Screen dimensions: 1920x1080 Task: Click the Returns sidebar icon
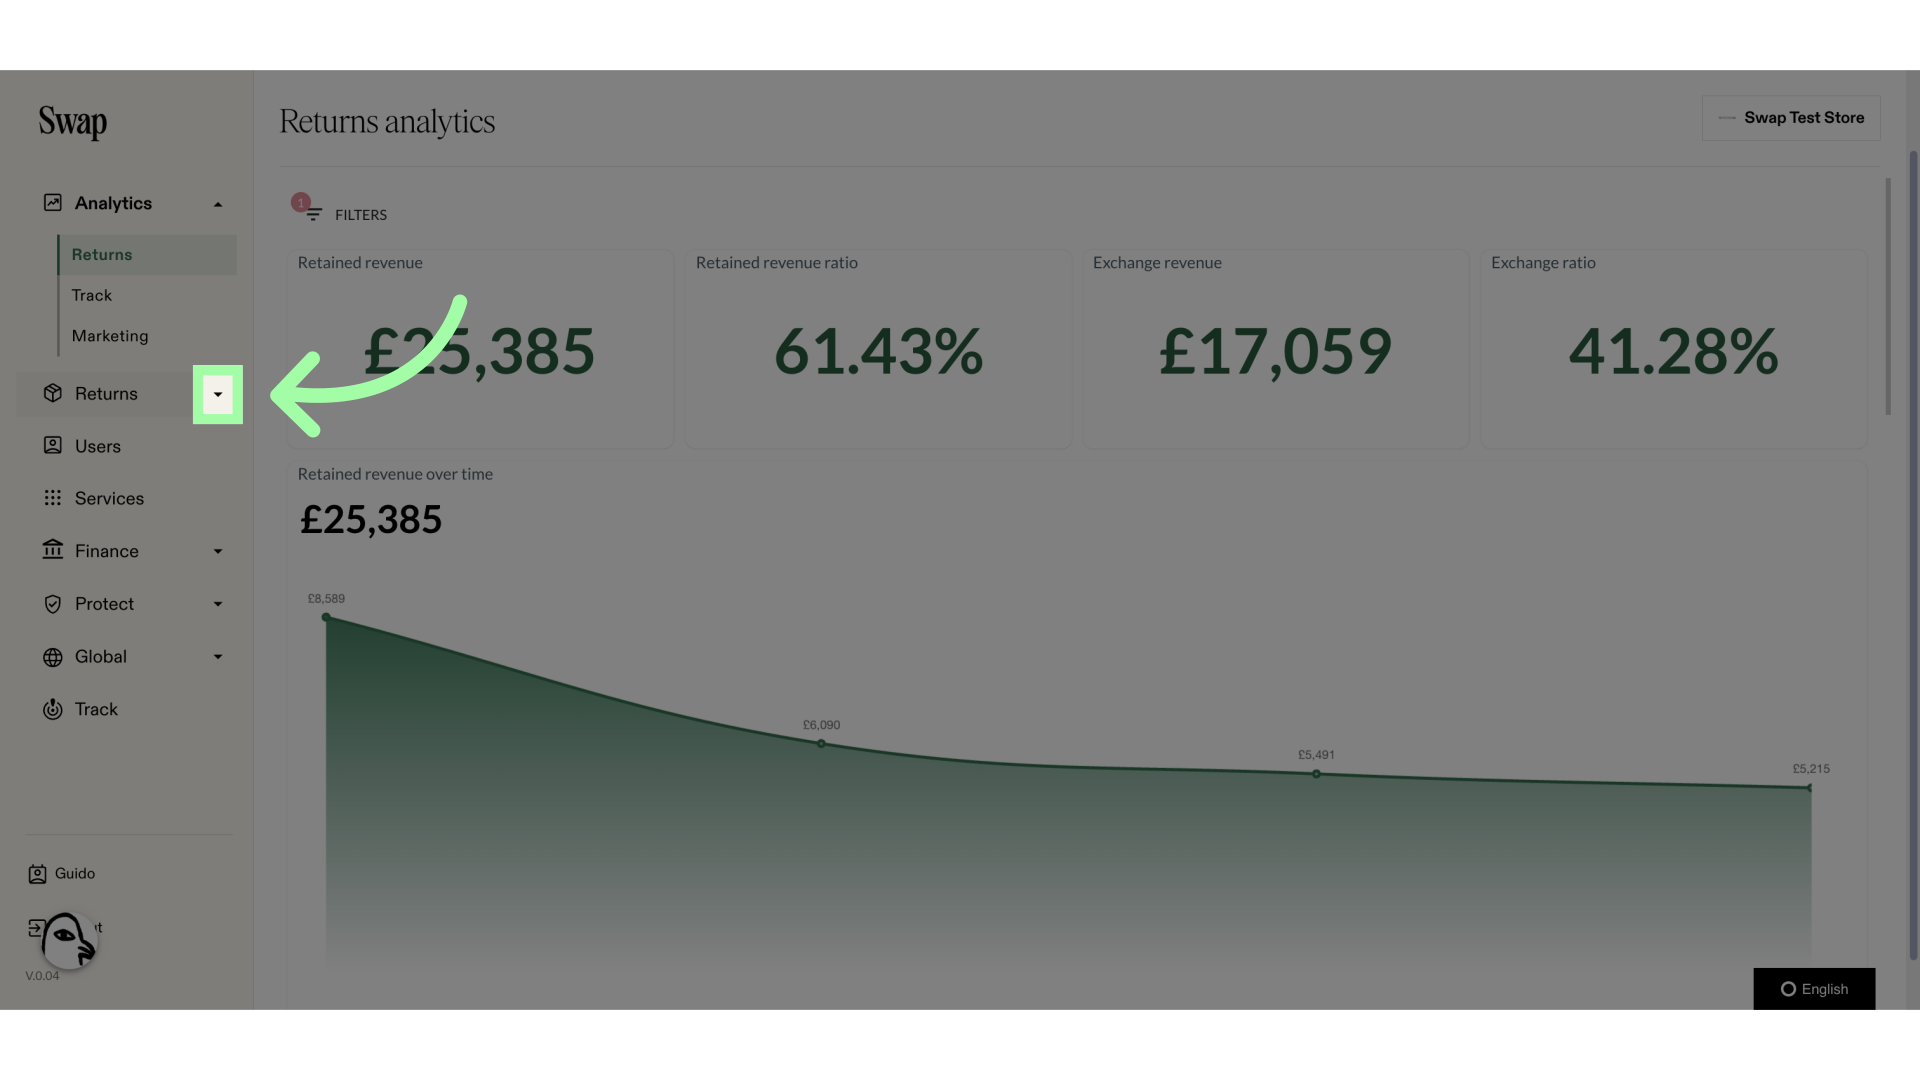tap(50, 393)
